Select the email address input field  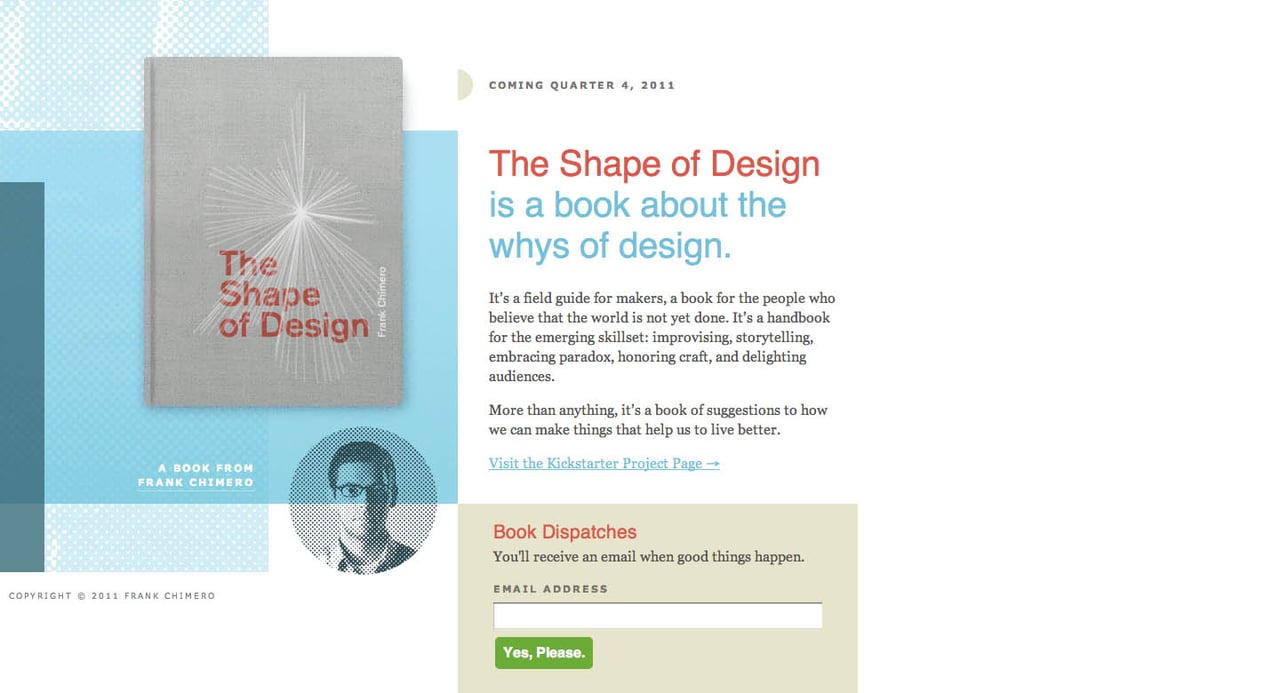point(657,615)
